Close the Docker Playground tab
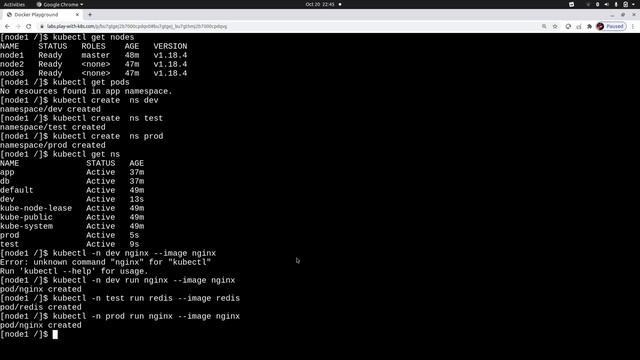This screenshot has height=360, width=640. (x=77, y=15)
